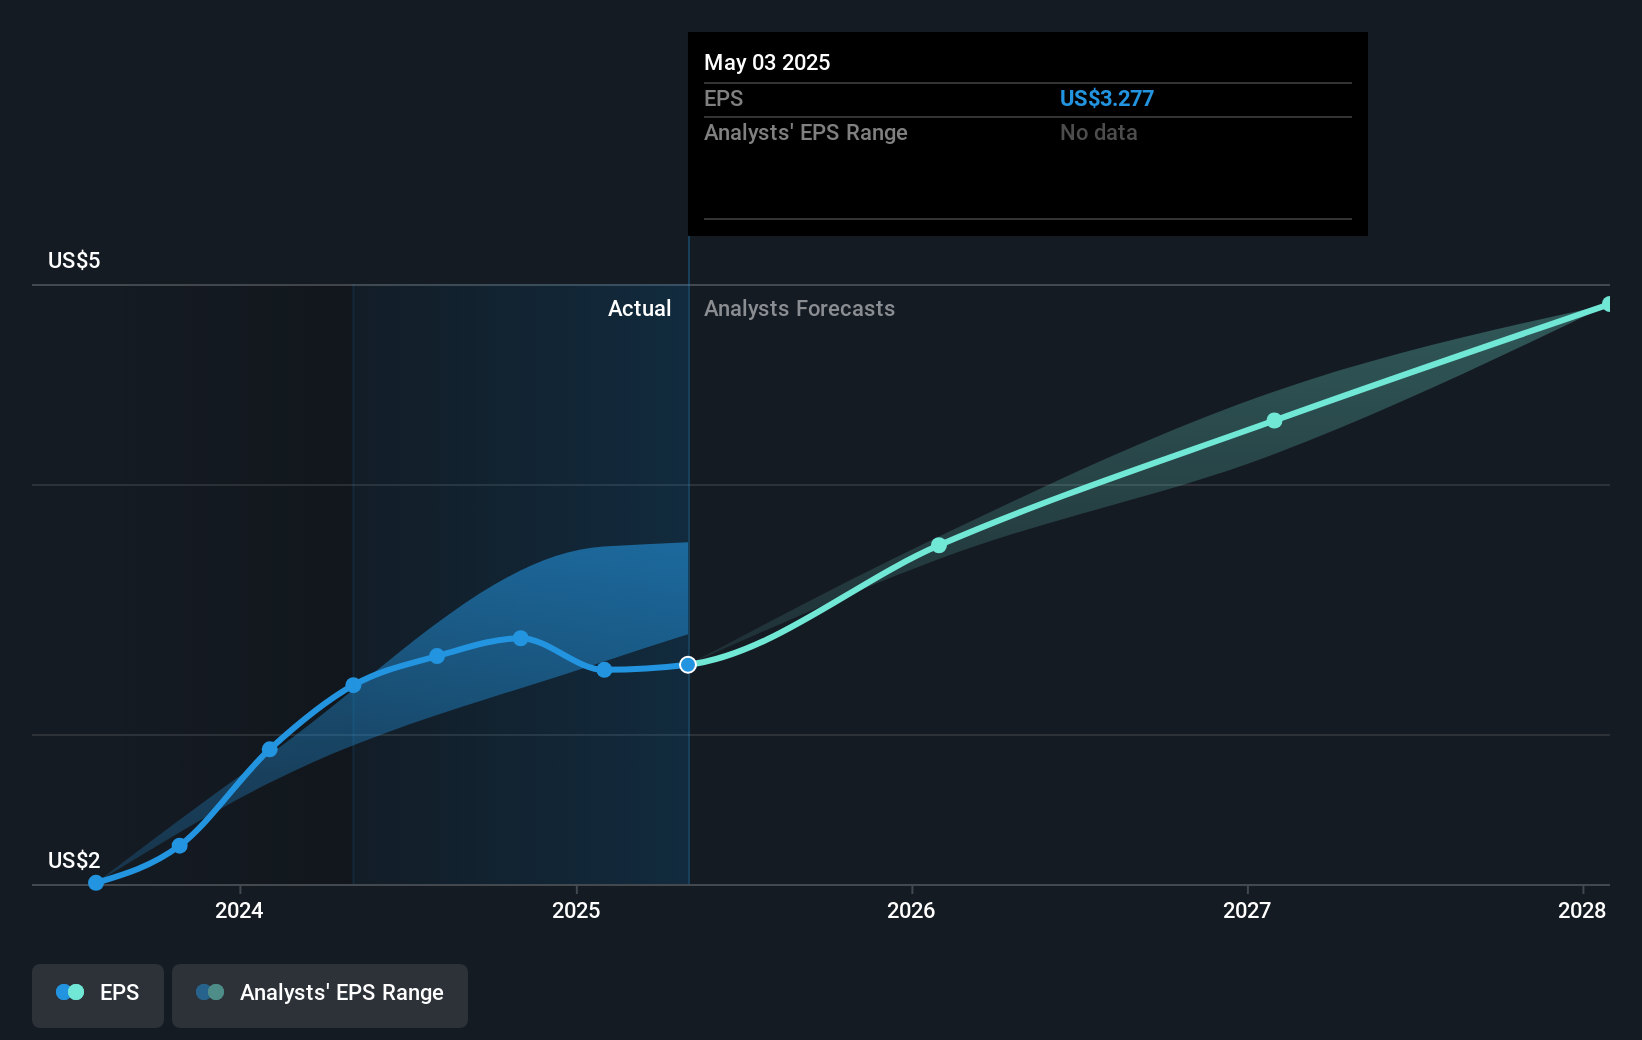Click the 2028 x-axis label
This screenshot has width=1642, height=1040.
click(x=1582, y=910)
